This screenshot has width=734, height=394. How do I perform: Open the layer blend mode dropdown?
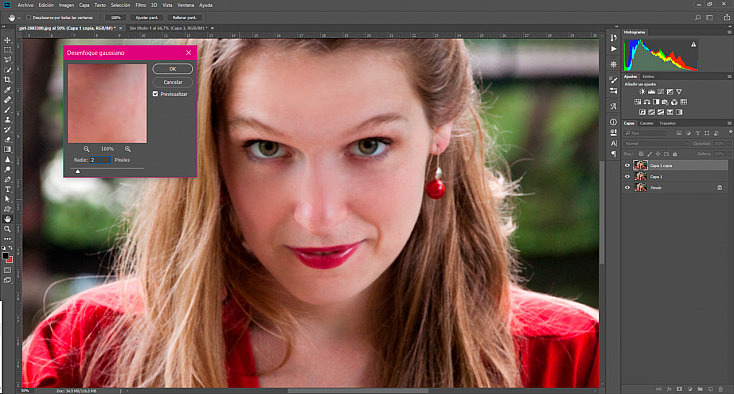(655, 144)
